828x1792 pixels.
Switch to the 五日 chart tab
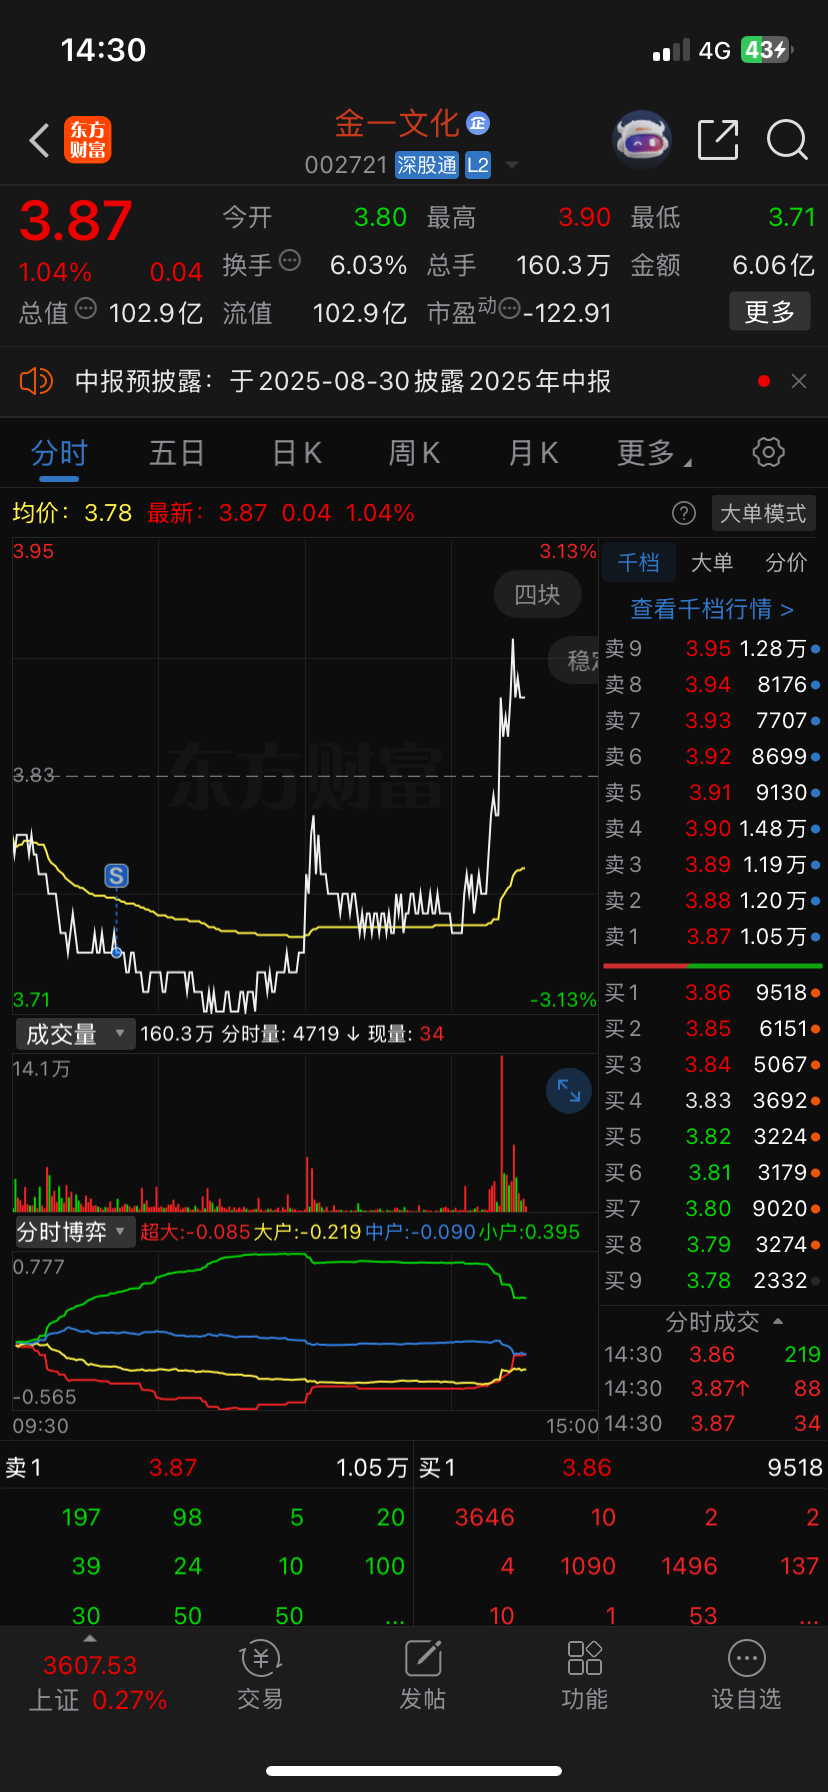pyautogui.click(x=177, y=453)
